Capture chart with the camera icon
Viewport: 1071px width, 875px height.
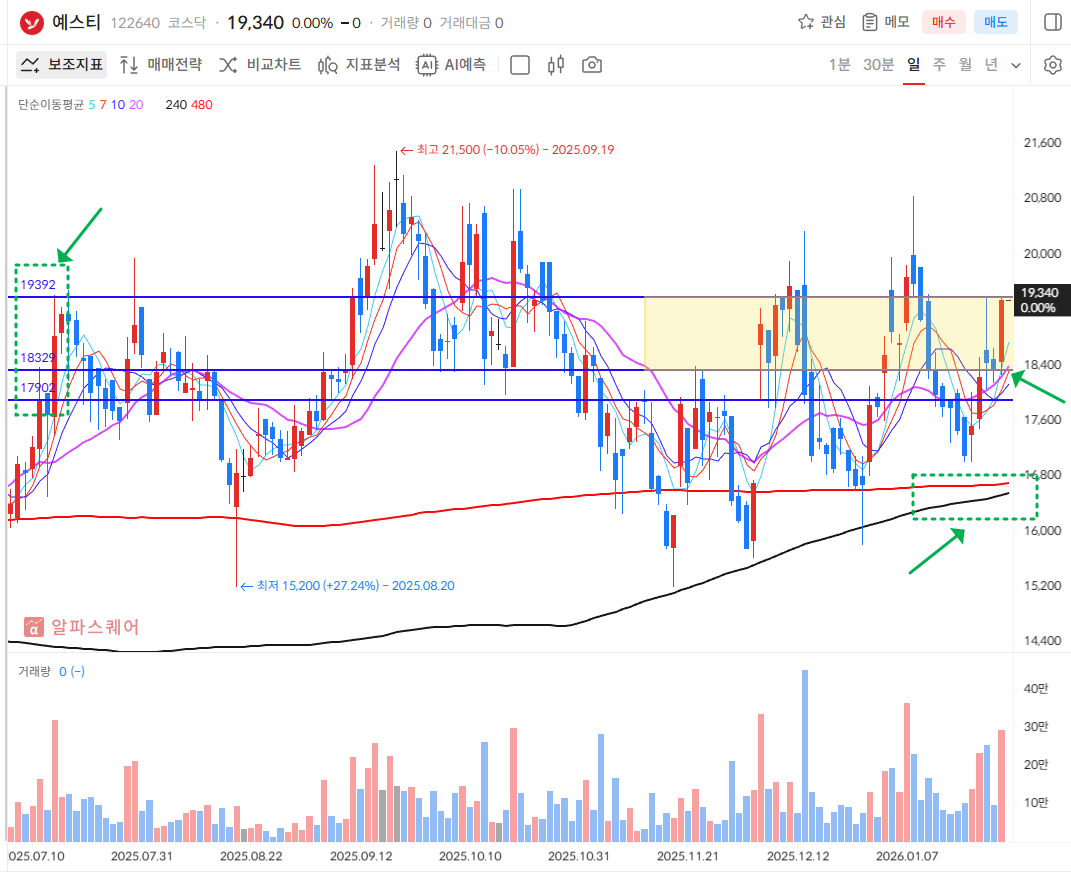592,65
